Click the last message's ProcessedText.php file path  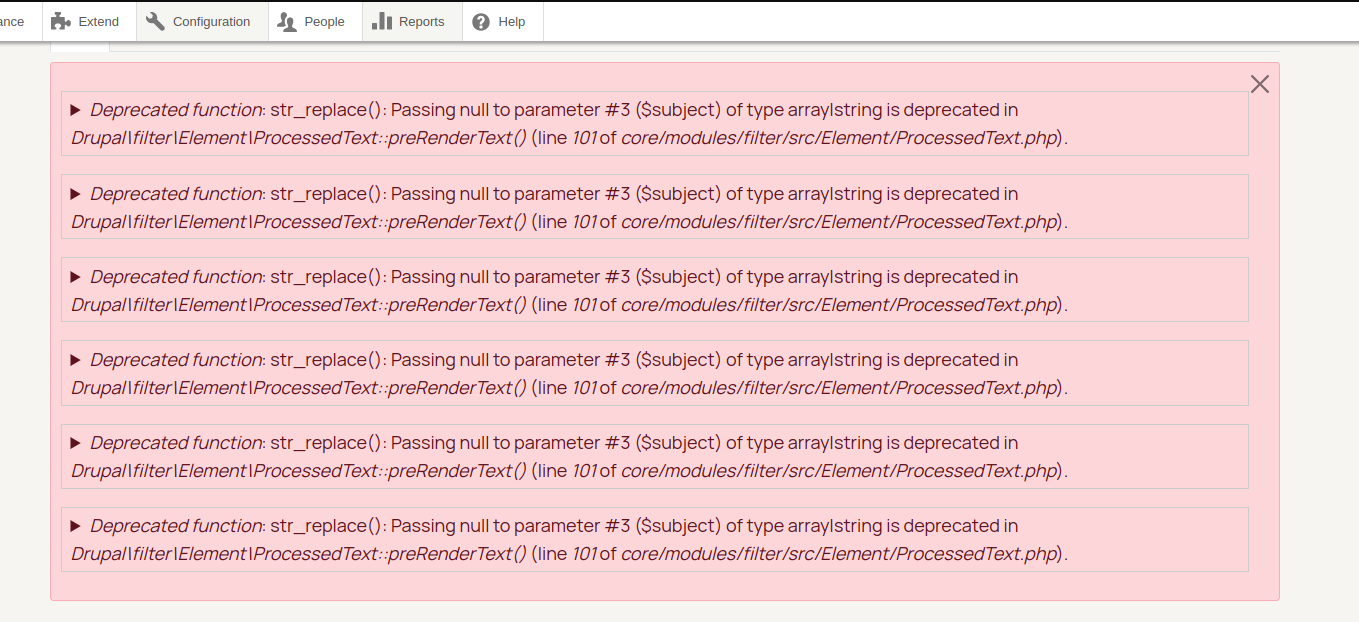tap(839, 554)
